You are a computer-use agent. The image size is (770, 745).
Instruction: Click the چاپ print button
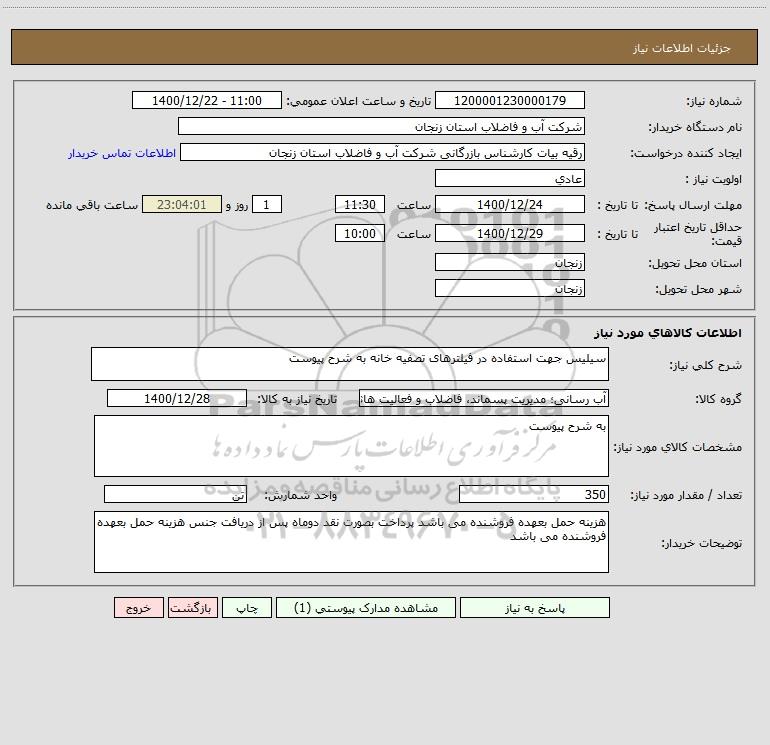tap(247, 607)
